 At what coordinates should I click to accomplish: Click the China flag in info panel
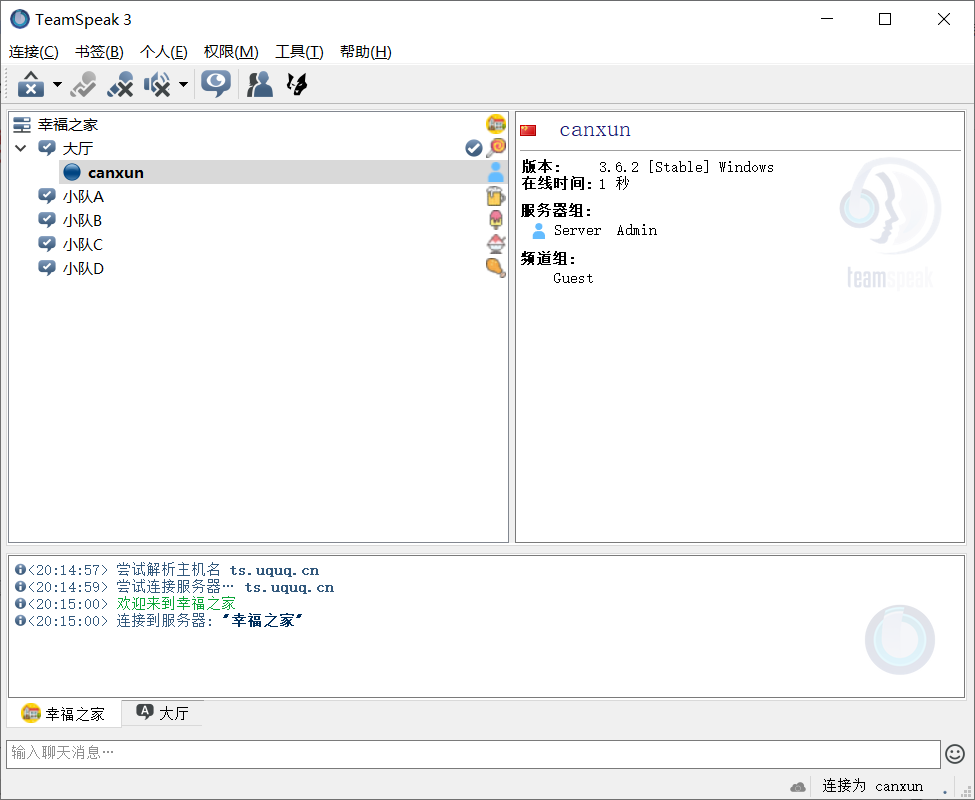click(528, 130)
